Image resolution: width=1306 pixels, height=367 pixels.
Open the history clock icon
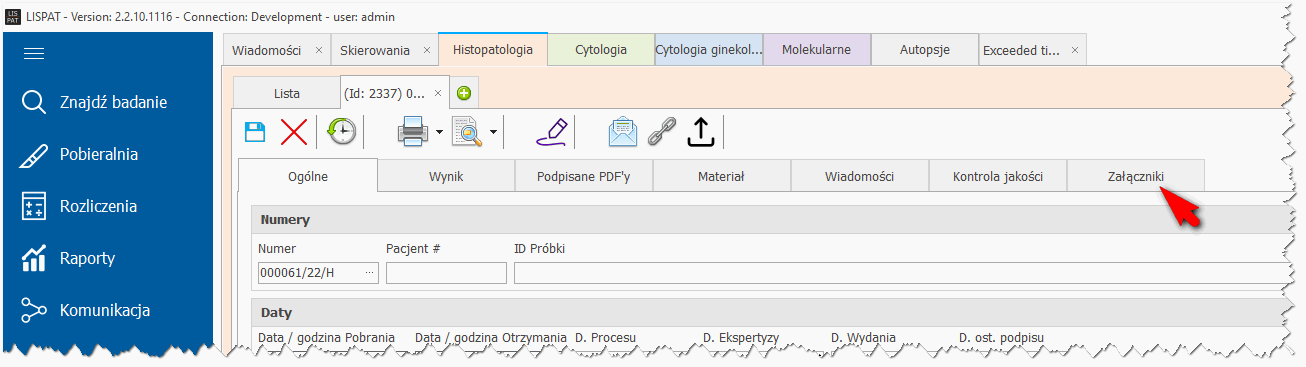pos(342,132)
